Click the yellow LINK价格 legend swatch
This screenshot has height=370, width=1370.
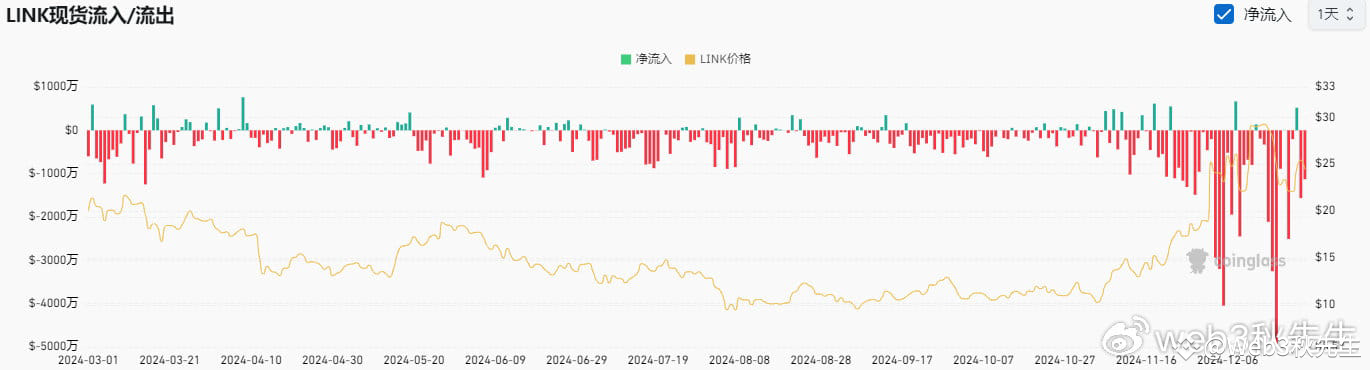coord(690,59)
